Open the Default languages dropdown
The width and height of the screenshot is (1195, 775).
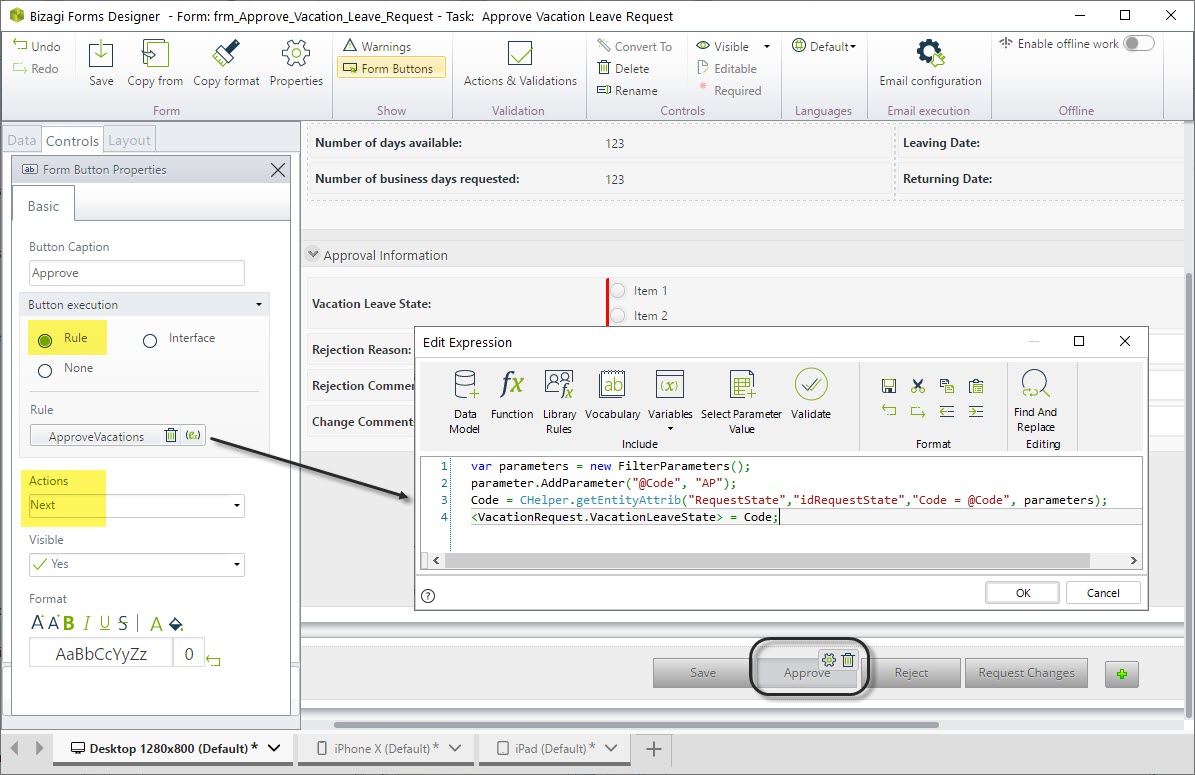click(x=824, y=46)
